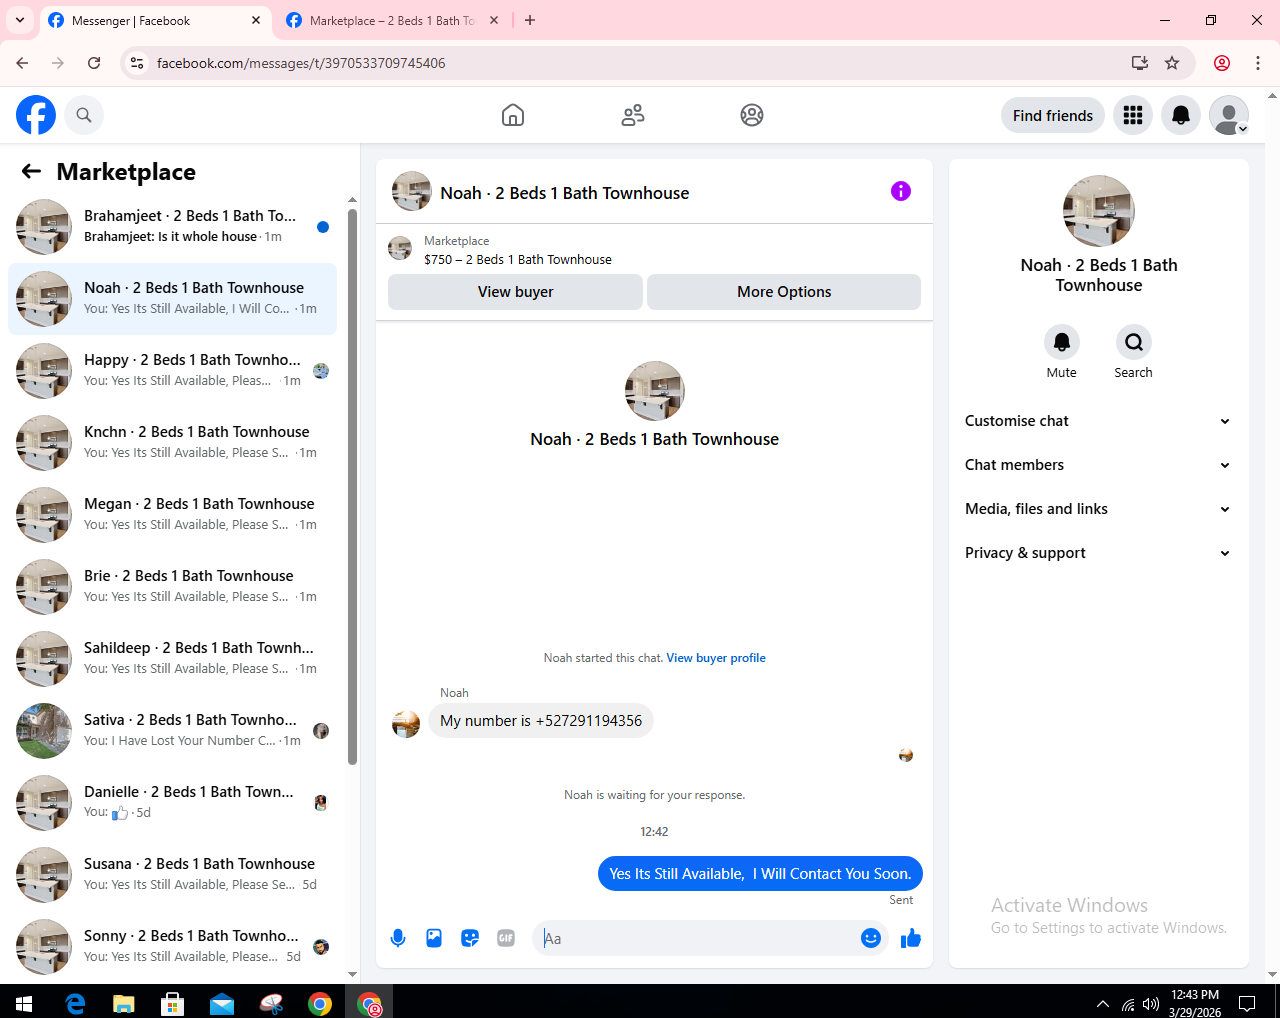1280x1018 pixels.
Task: Click Noah's message with phone number
Action: click(x=541, y=721)
